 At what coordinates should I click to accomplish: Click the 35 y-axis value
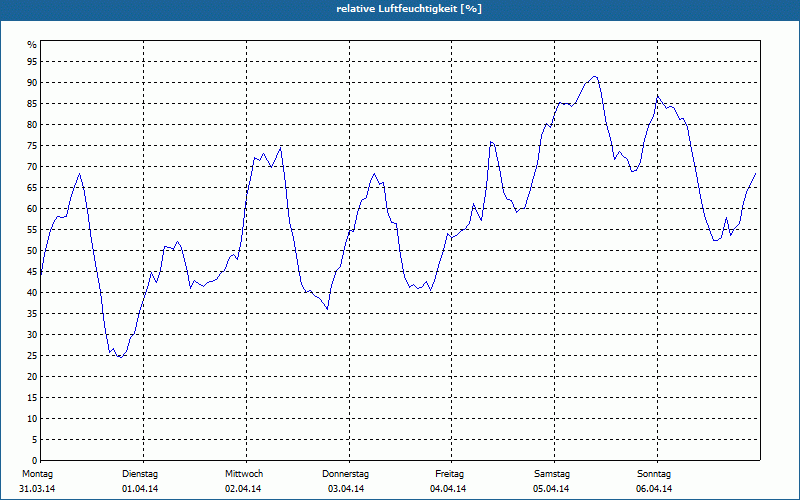(x=32, y=314)
